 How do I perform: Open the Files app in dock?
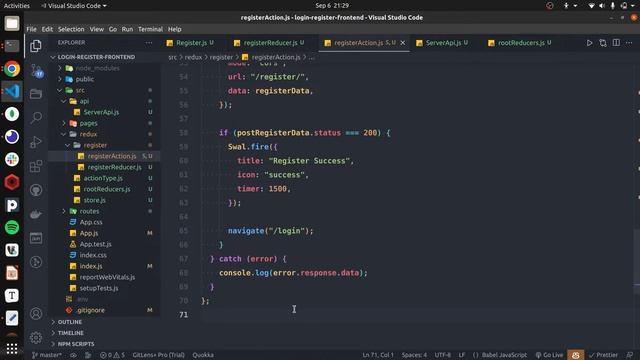point(12,24)
